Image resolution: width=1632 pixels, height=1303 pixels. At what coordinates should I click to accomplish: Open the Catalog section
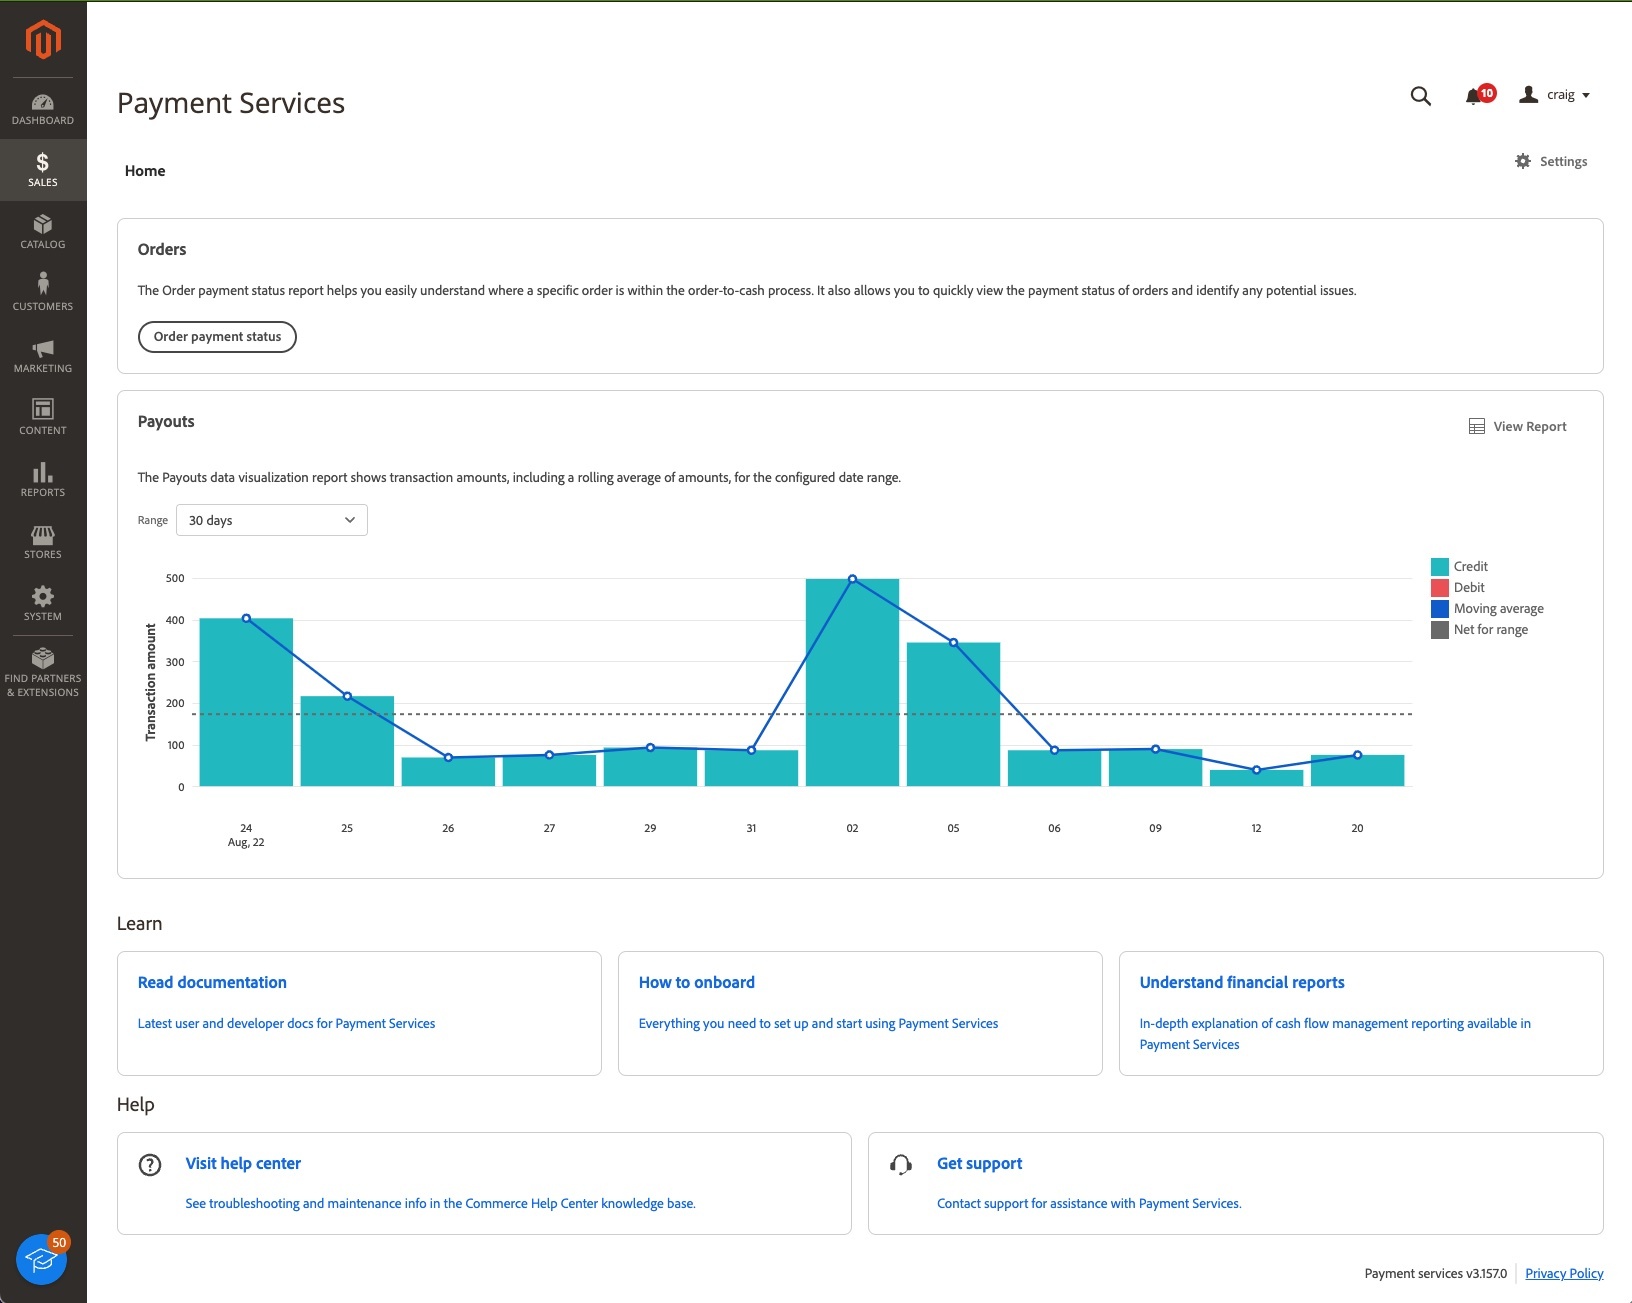pyautogui.click(x=42, y=232)
